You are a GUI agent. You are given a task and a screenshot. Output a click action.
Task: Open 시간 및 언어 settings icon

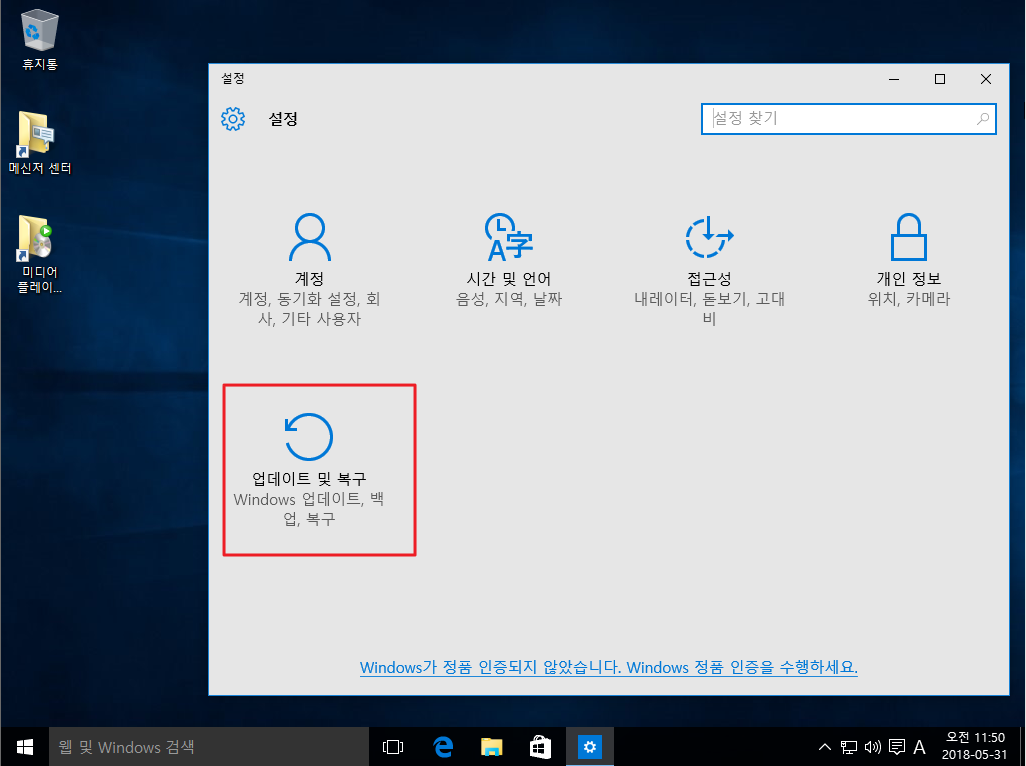(509, 237)
